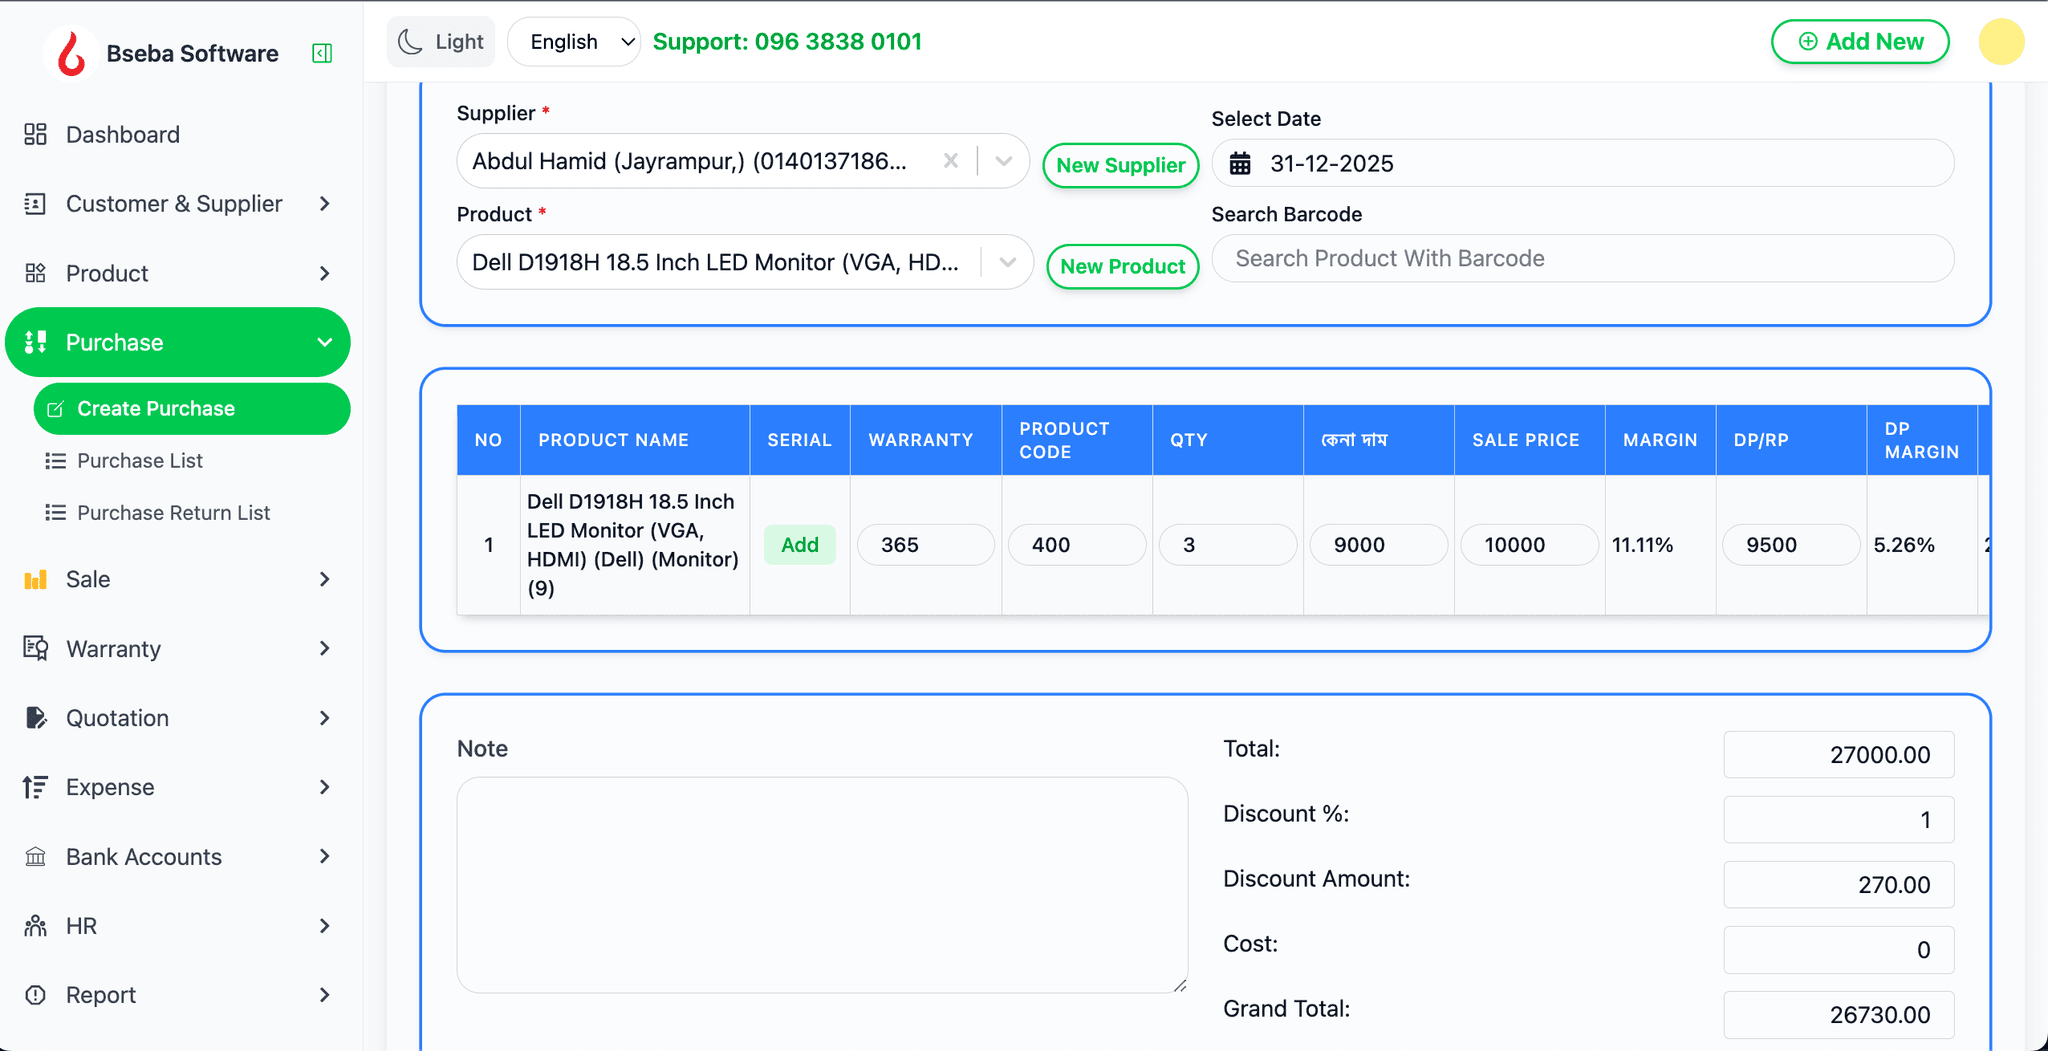
Task: Click the Add serial button in table row
Action: click(799, 545)
